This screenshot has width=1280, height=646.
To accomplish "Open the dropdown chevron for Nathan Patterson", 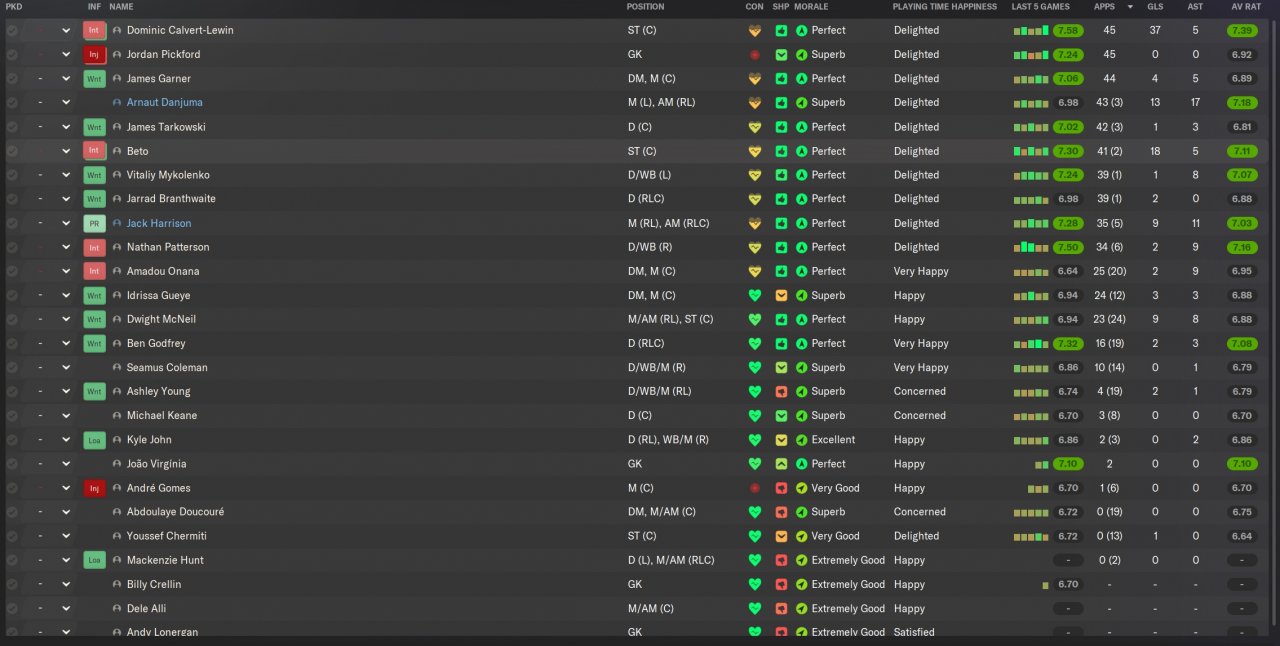I will (x=66, y=247).
